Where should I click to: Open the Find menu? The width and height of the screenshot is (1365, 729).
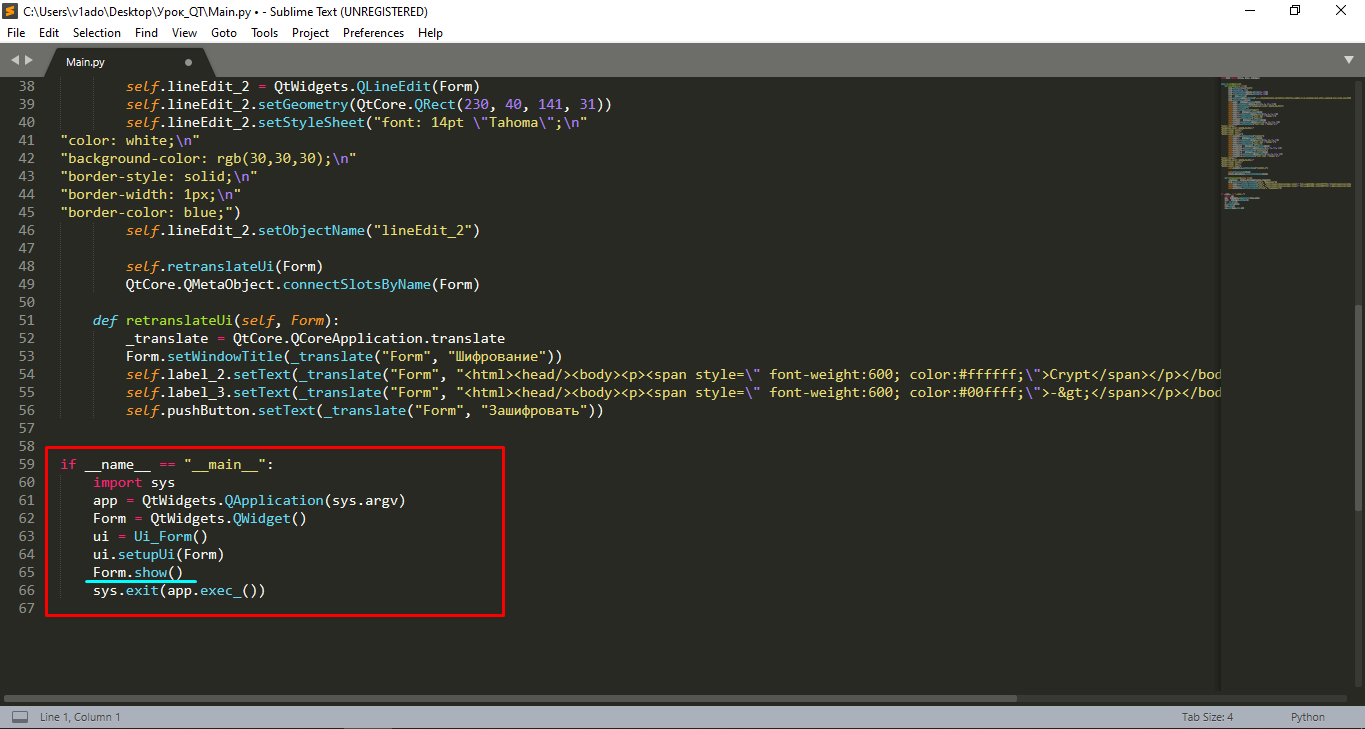pyautogui.click(x=146, y=32)
